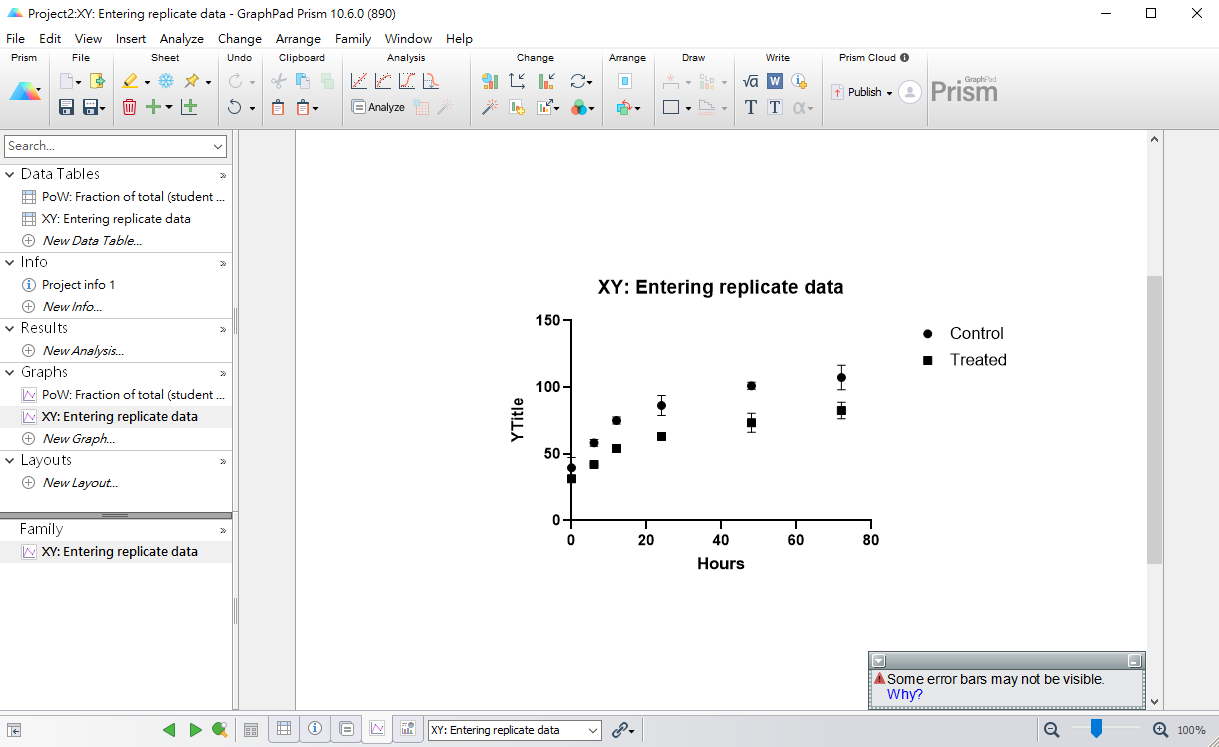
Task: Click New Graph... in Graphs section
Action: (78, 438)
